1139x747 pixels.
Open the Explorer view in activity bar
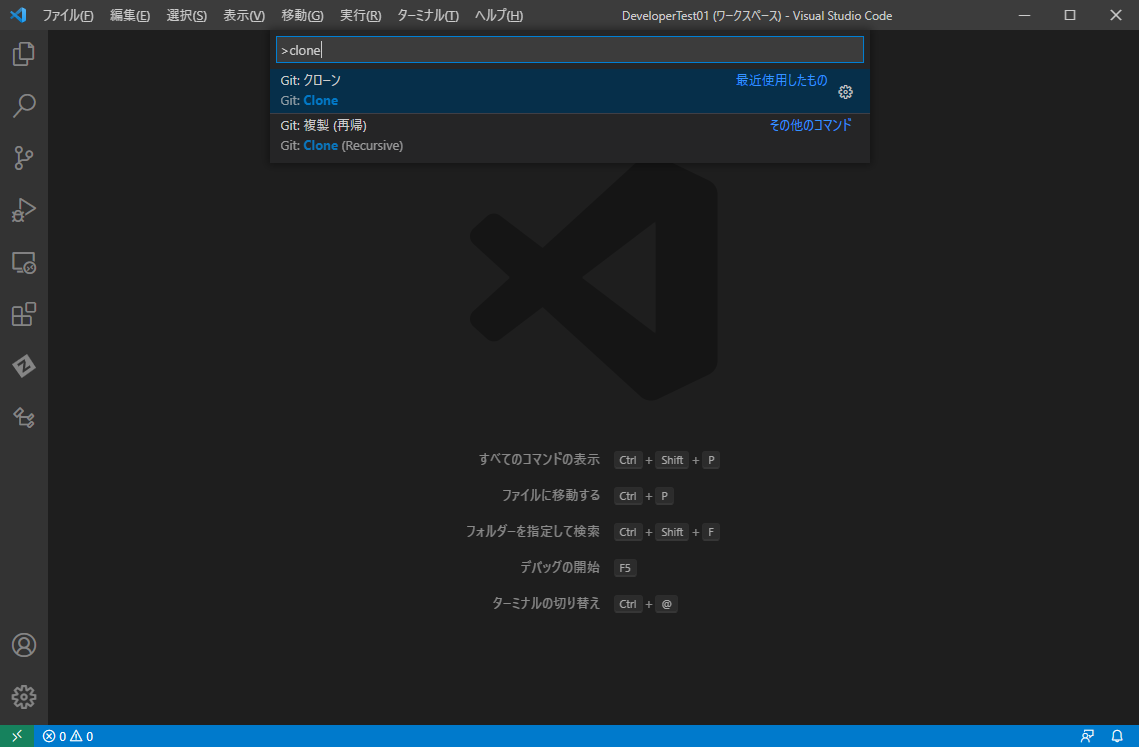24,54
